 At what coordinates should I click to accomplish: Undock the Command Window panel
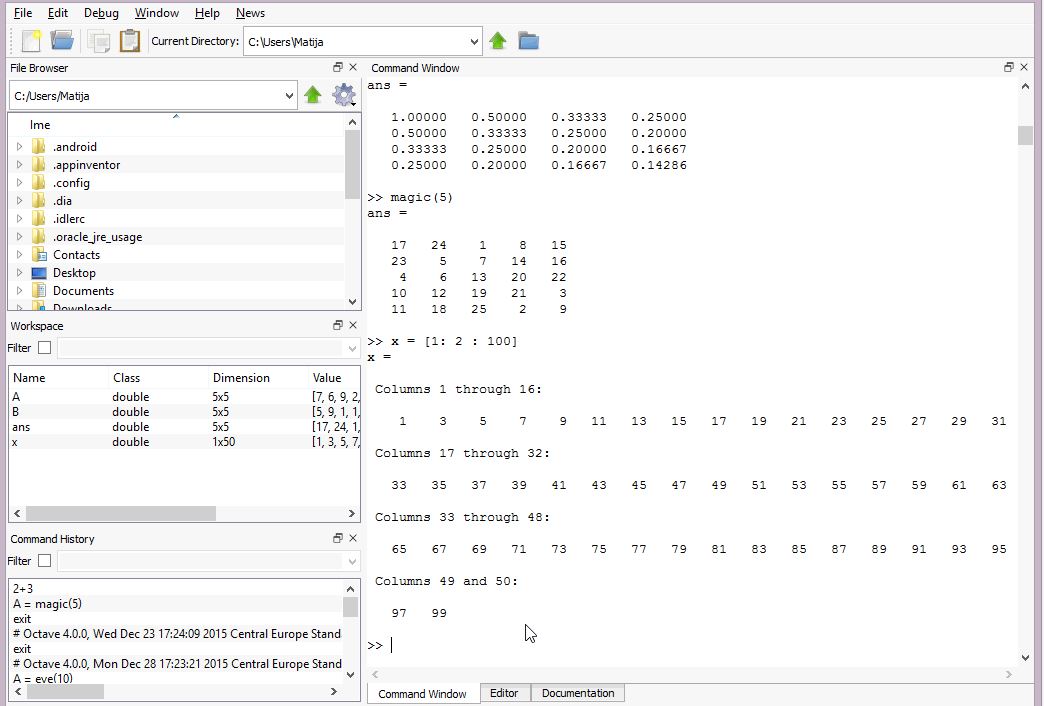(1008, 68)
